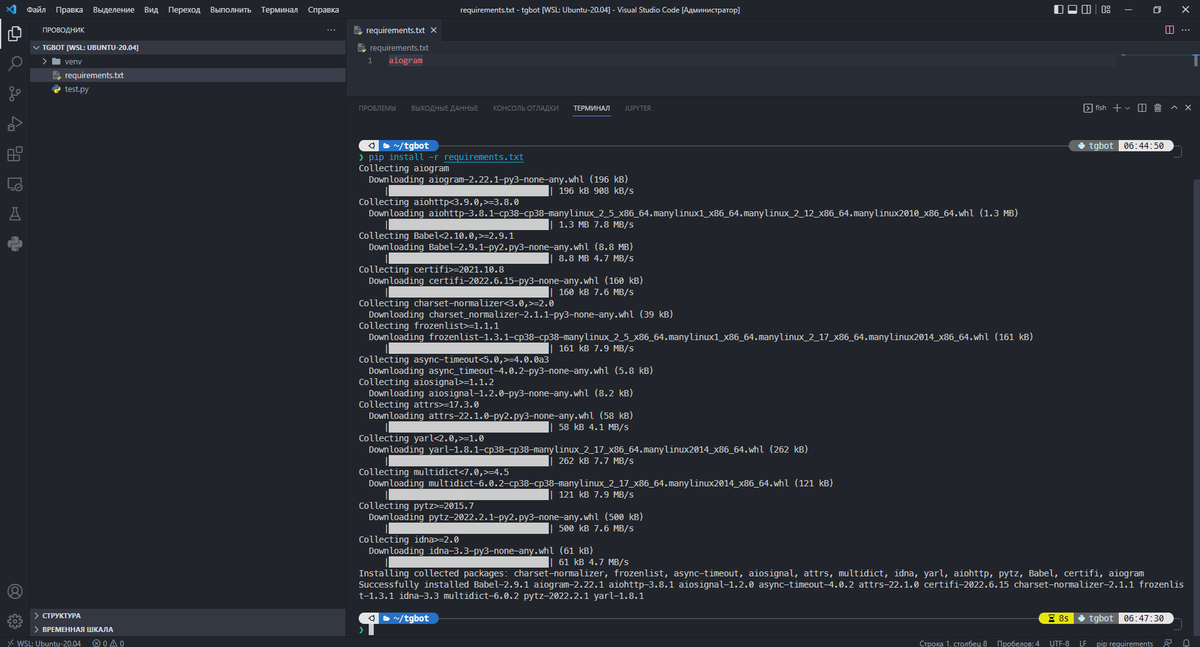This screenshot has height=647, width=1200.
Task: Toggle the primary sidebar from the title bar
Action: tap(1059, 8)
